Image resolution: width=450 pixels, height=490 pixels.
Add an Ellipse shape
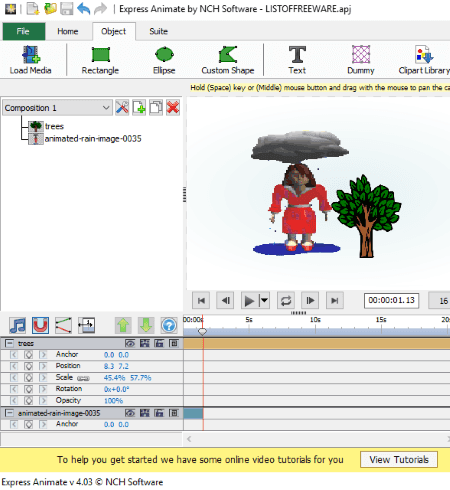(x=164, y=60)
